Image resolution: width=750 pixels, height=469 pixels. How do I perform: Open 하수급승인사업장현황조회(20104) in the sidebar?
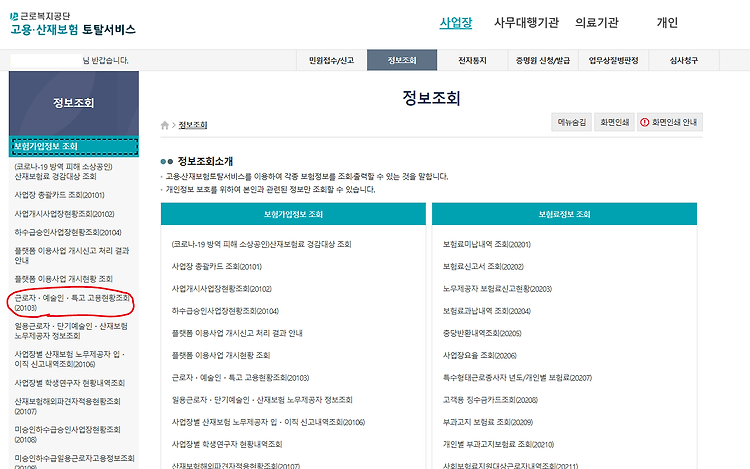pyautogui.click(x=68, y=232)
